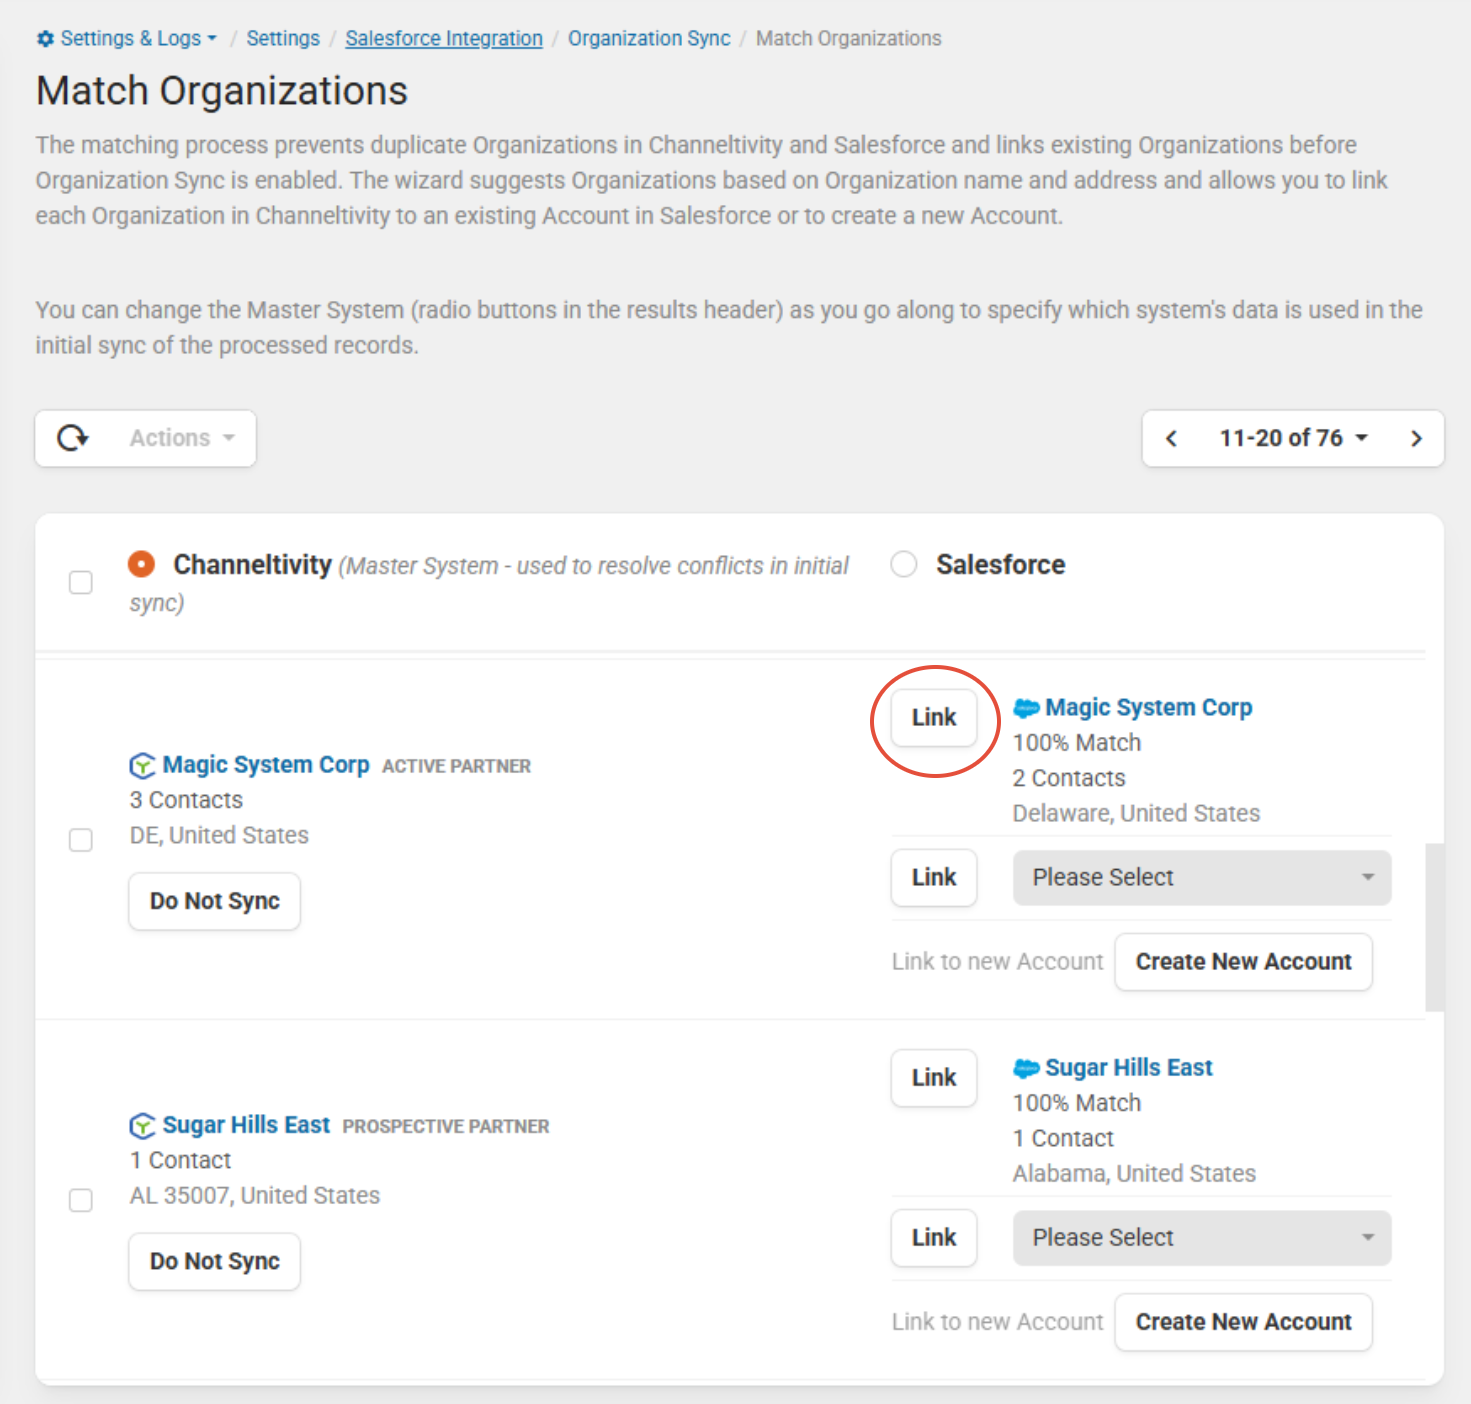Toggle the select-all checkbox in results header
This screenshot has height=1404, width=1471.
coord(81,582)
